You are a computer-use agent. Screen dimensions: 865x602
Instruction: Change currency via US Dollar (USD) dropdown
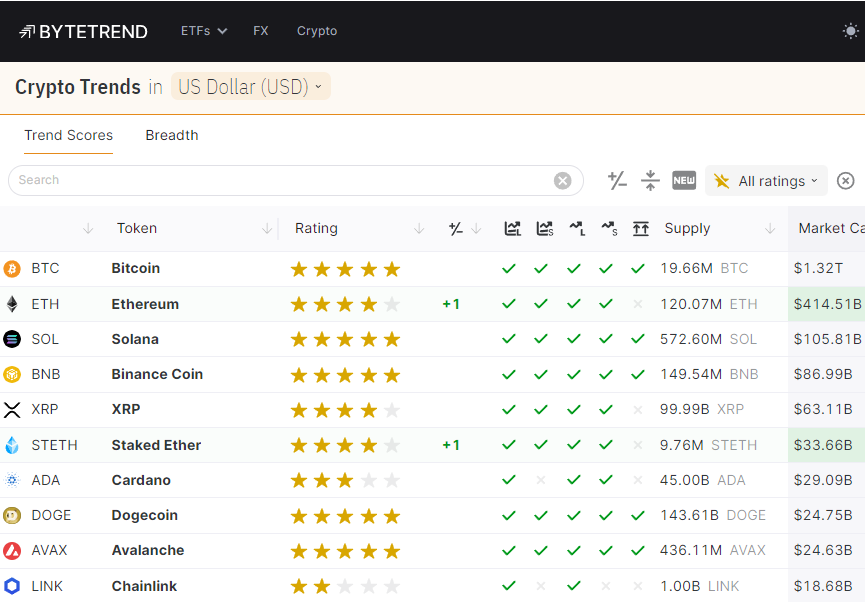point(250,87)
